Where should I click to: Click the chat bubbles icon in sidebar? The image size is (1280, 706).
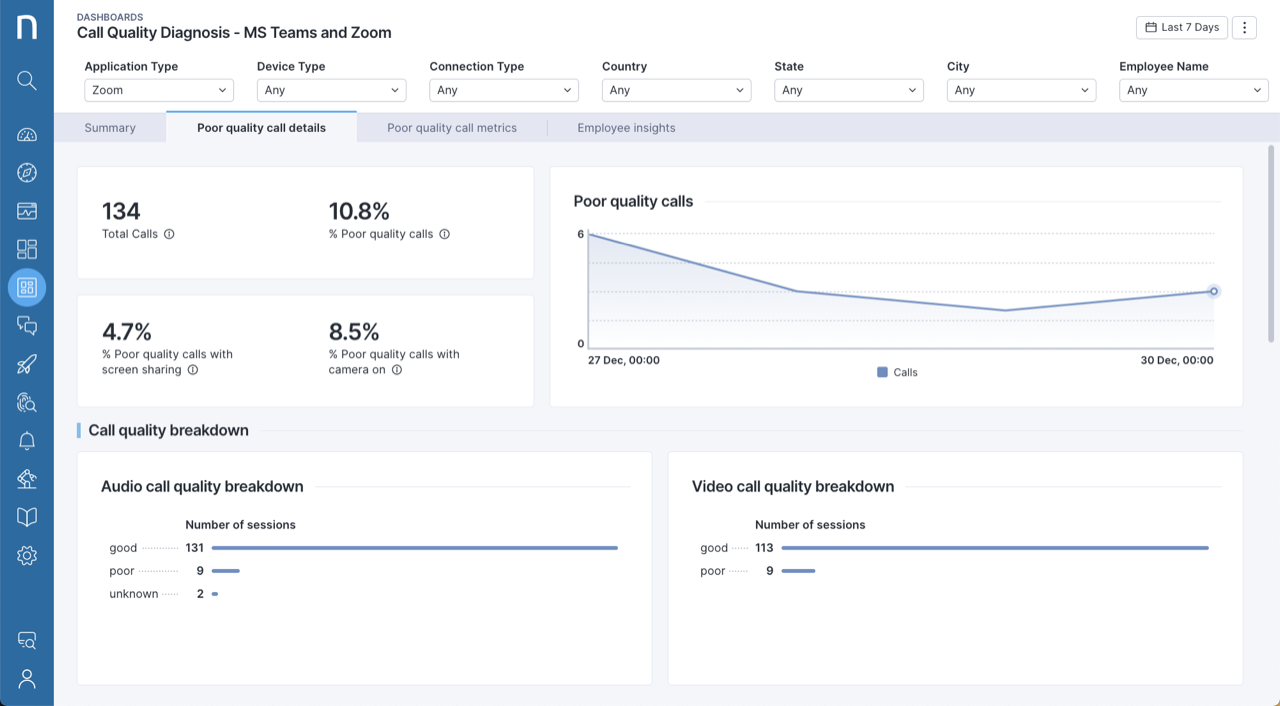pos(27,326)
